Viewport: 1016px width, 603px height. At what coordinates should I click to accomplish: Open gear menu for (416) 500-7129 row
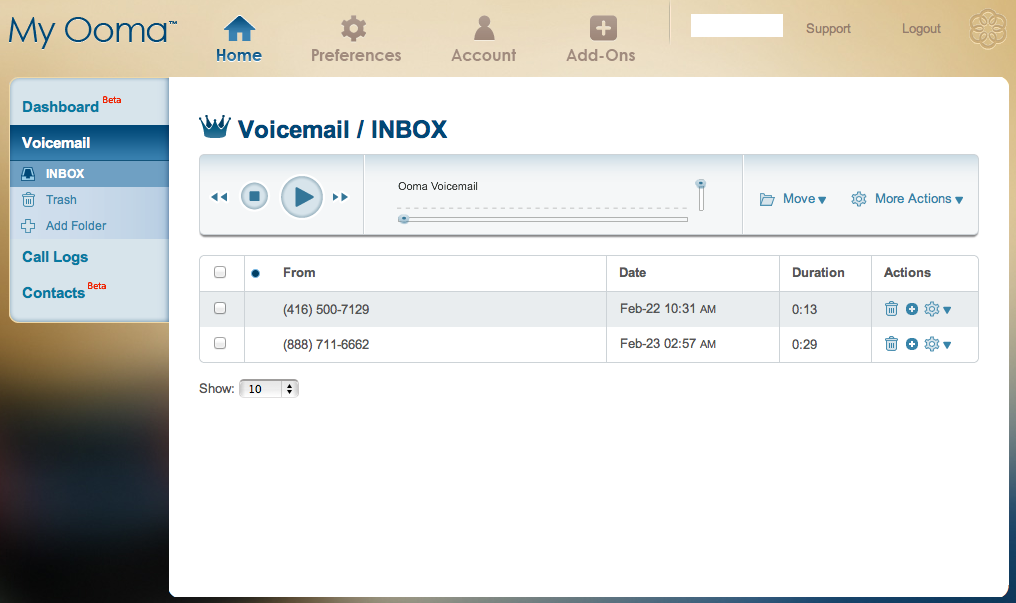click(x=938, y=309)
